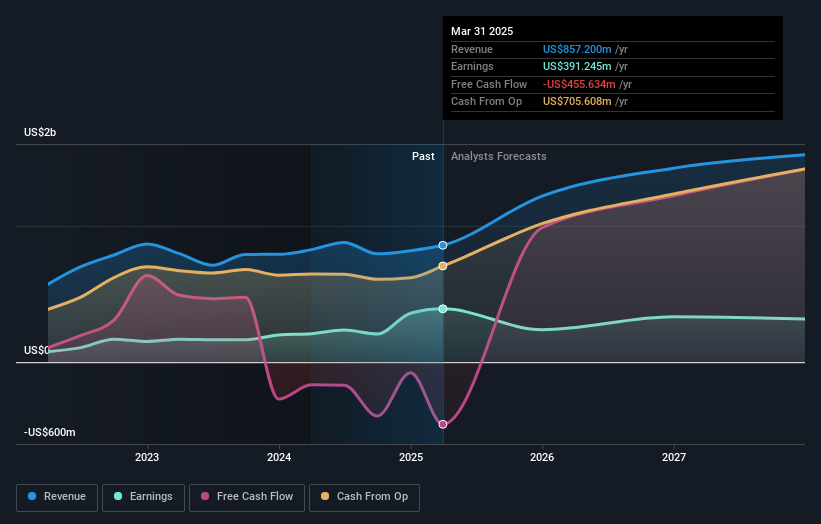The width and height of the screenshot is (821, 524).
Task: Click the US$705.608m cash from op value
Action: [x=577, y=102]
